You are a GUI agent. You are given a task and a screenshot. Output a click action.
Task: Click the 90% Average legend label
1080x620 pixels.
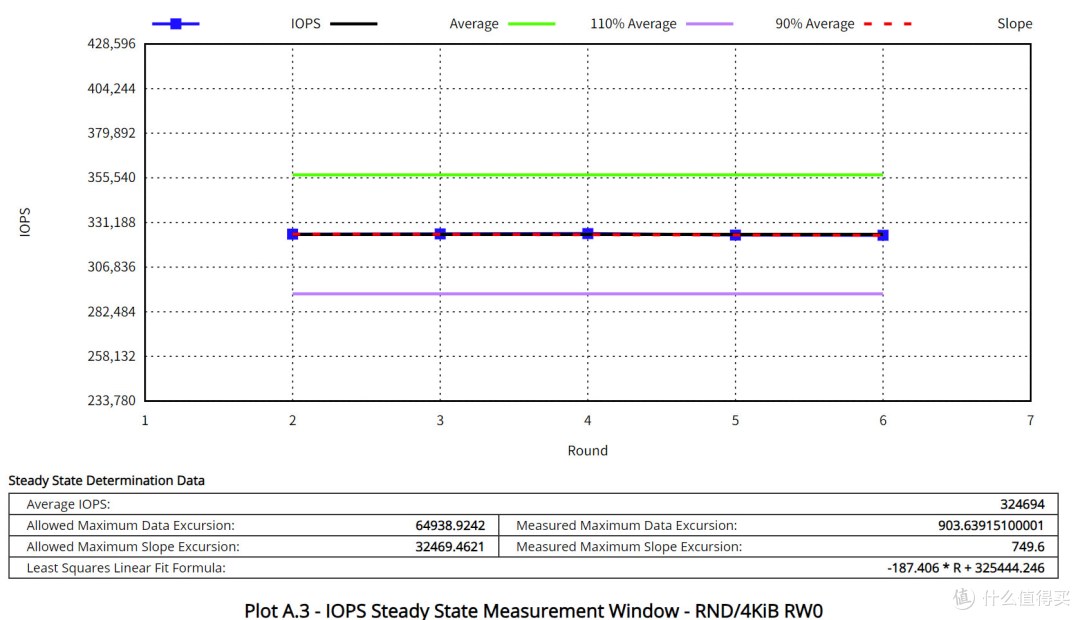click(x=815, y=23)
